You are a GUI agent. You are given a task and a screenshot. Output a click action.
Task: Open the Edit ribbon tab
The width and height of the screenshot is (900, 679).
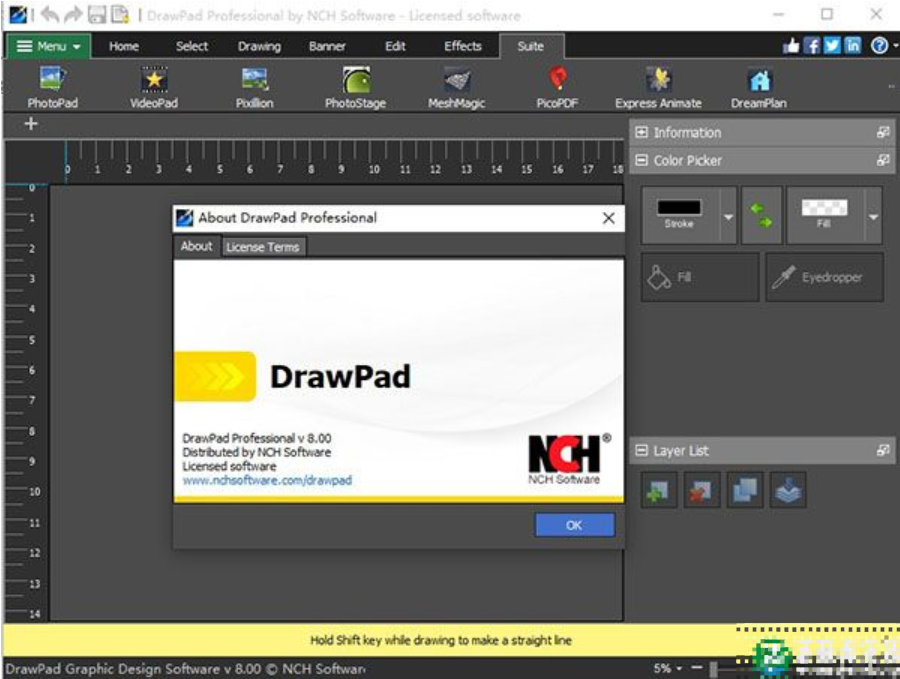click(x=395, y=46)
